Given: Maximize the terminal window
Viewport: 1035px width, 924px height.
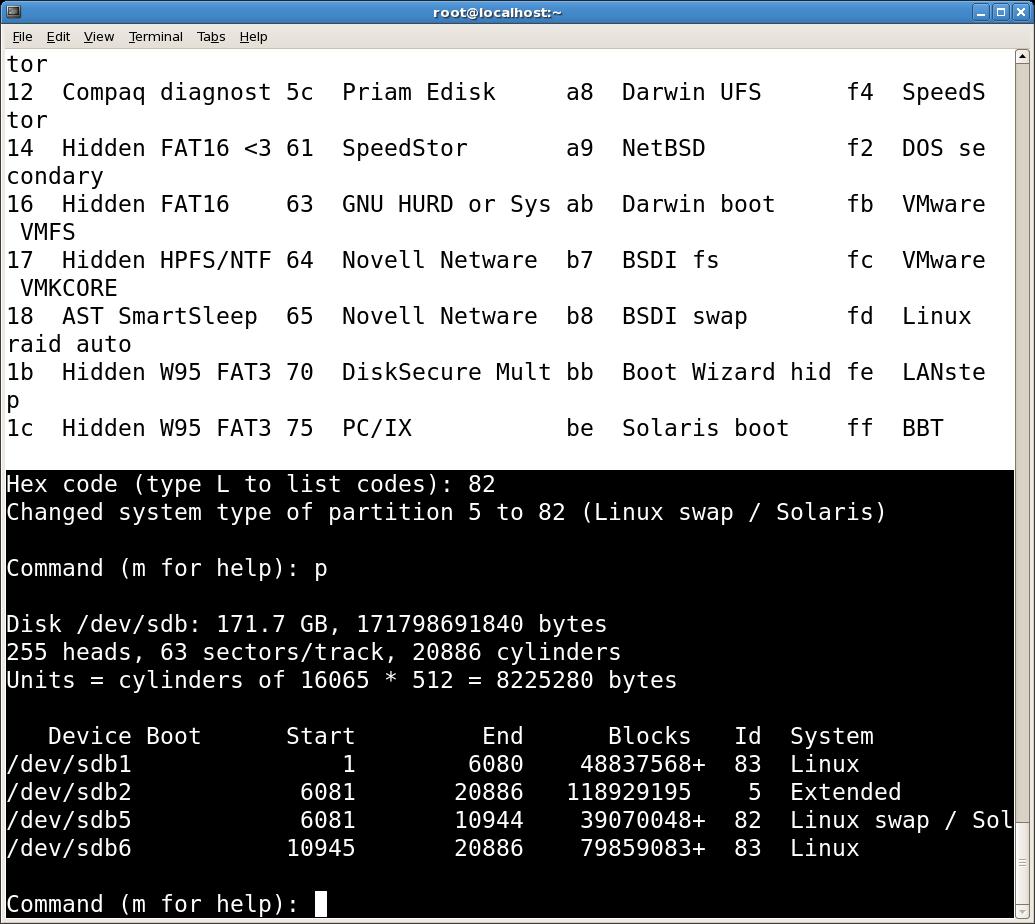Looking at the screenshot, I should 1001,12.
